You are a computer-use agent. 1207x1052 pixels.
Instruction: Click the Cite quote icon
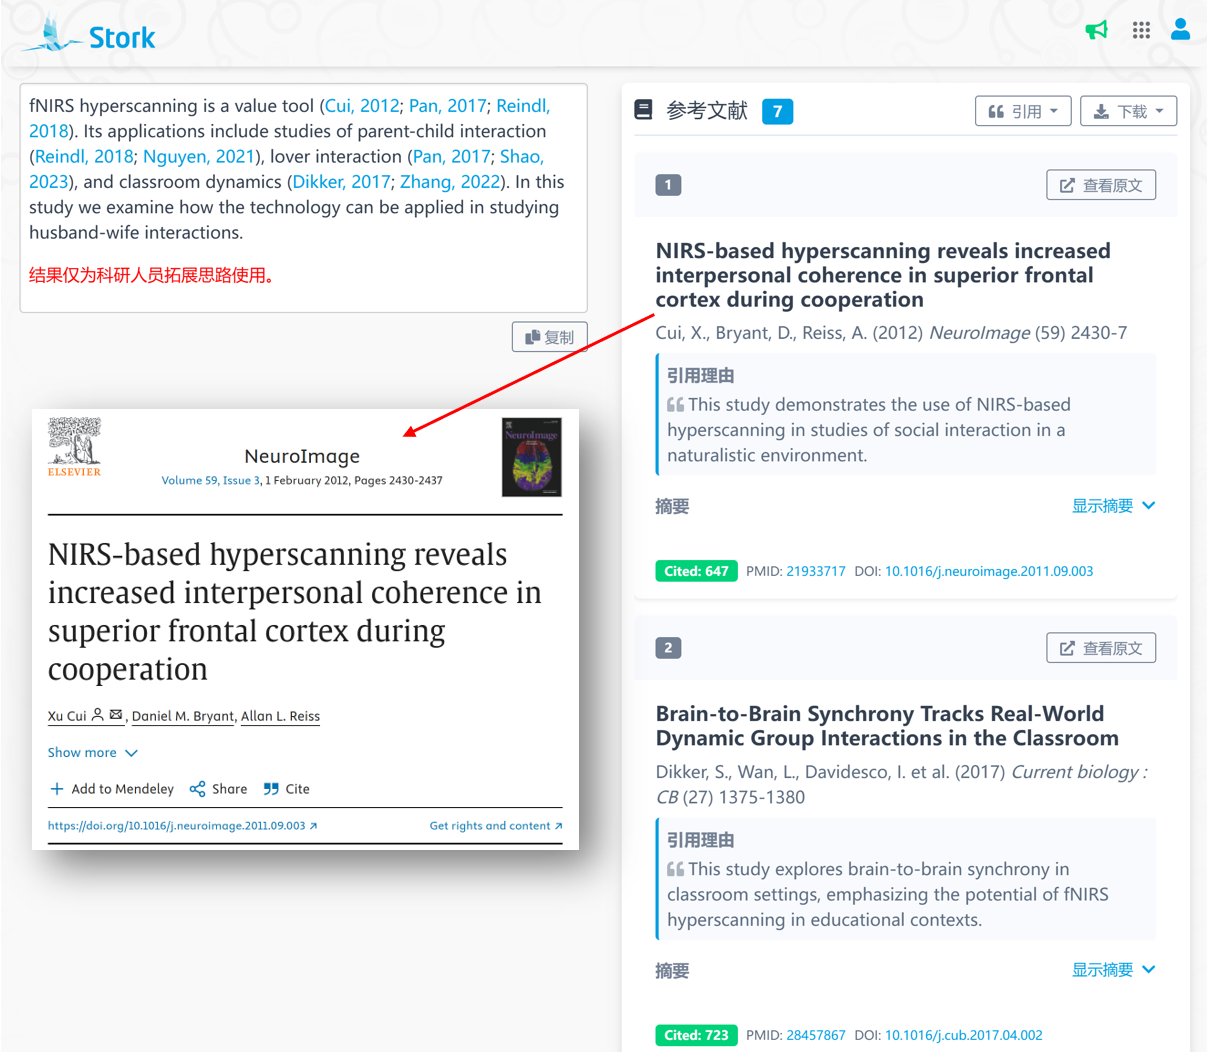point(271,789)
